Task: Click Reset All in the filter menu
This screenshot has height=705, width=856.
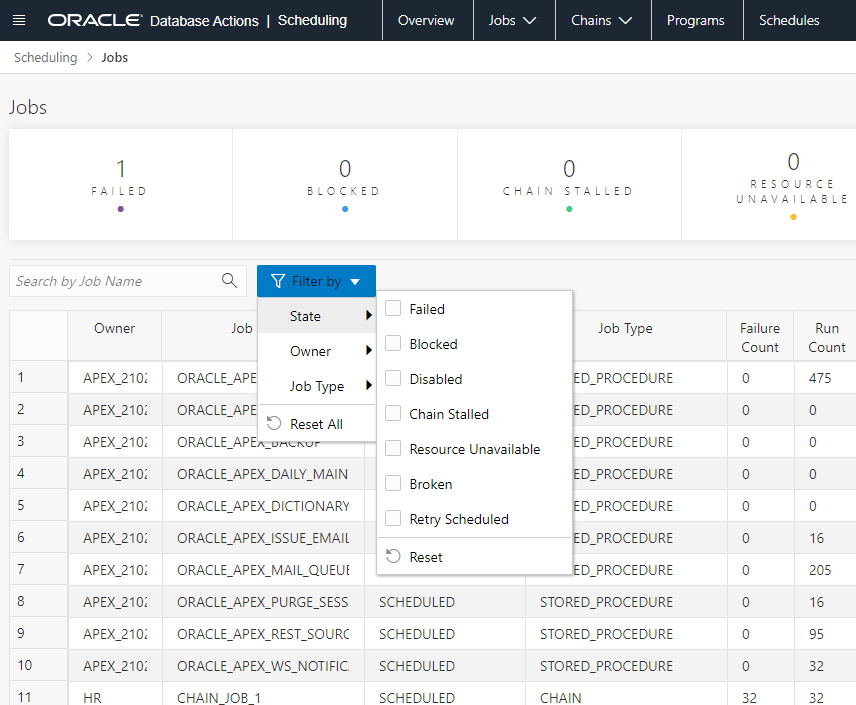Action: pyautogui.click(x=316, y=424)
